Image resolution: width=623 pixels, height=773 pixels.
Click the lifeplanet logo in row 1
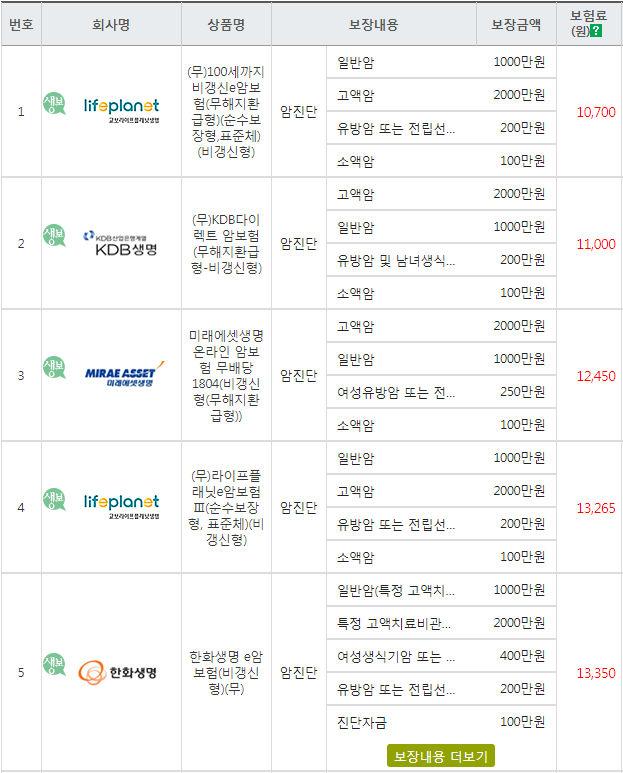[121, 110]
